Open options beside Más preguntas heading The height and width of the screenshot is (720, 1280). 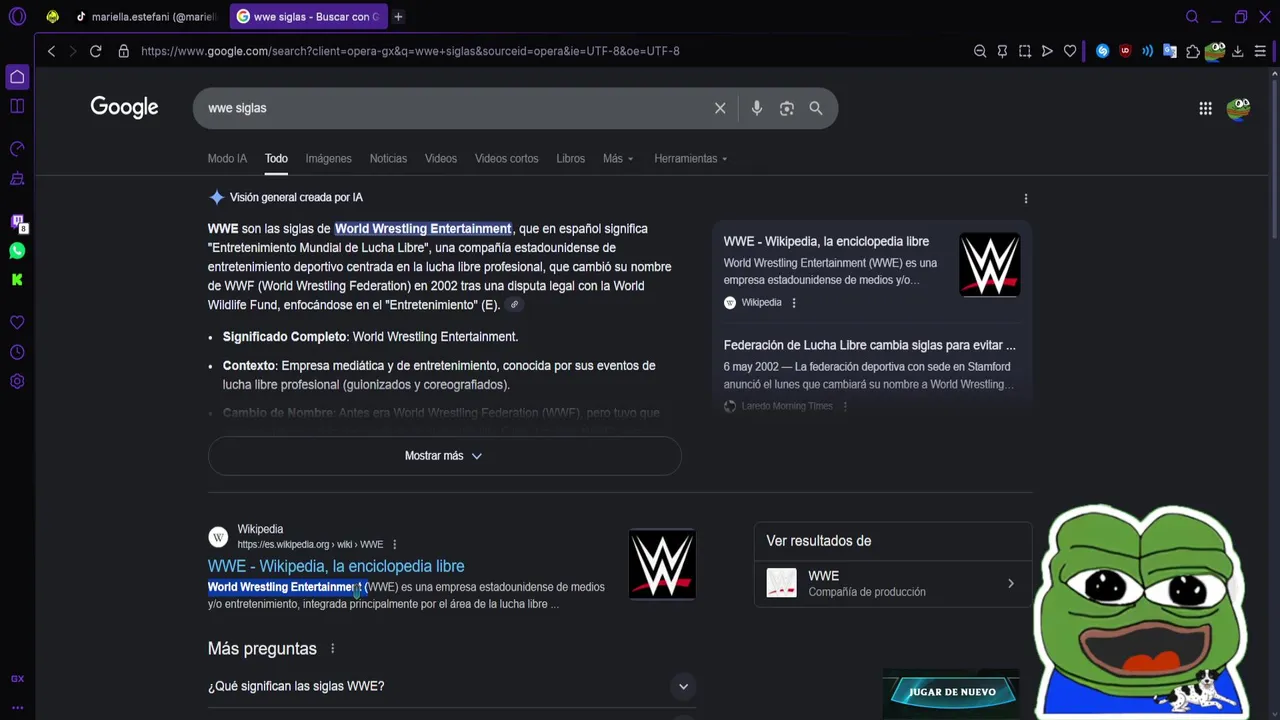[332, 649]
